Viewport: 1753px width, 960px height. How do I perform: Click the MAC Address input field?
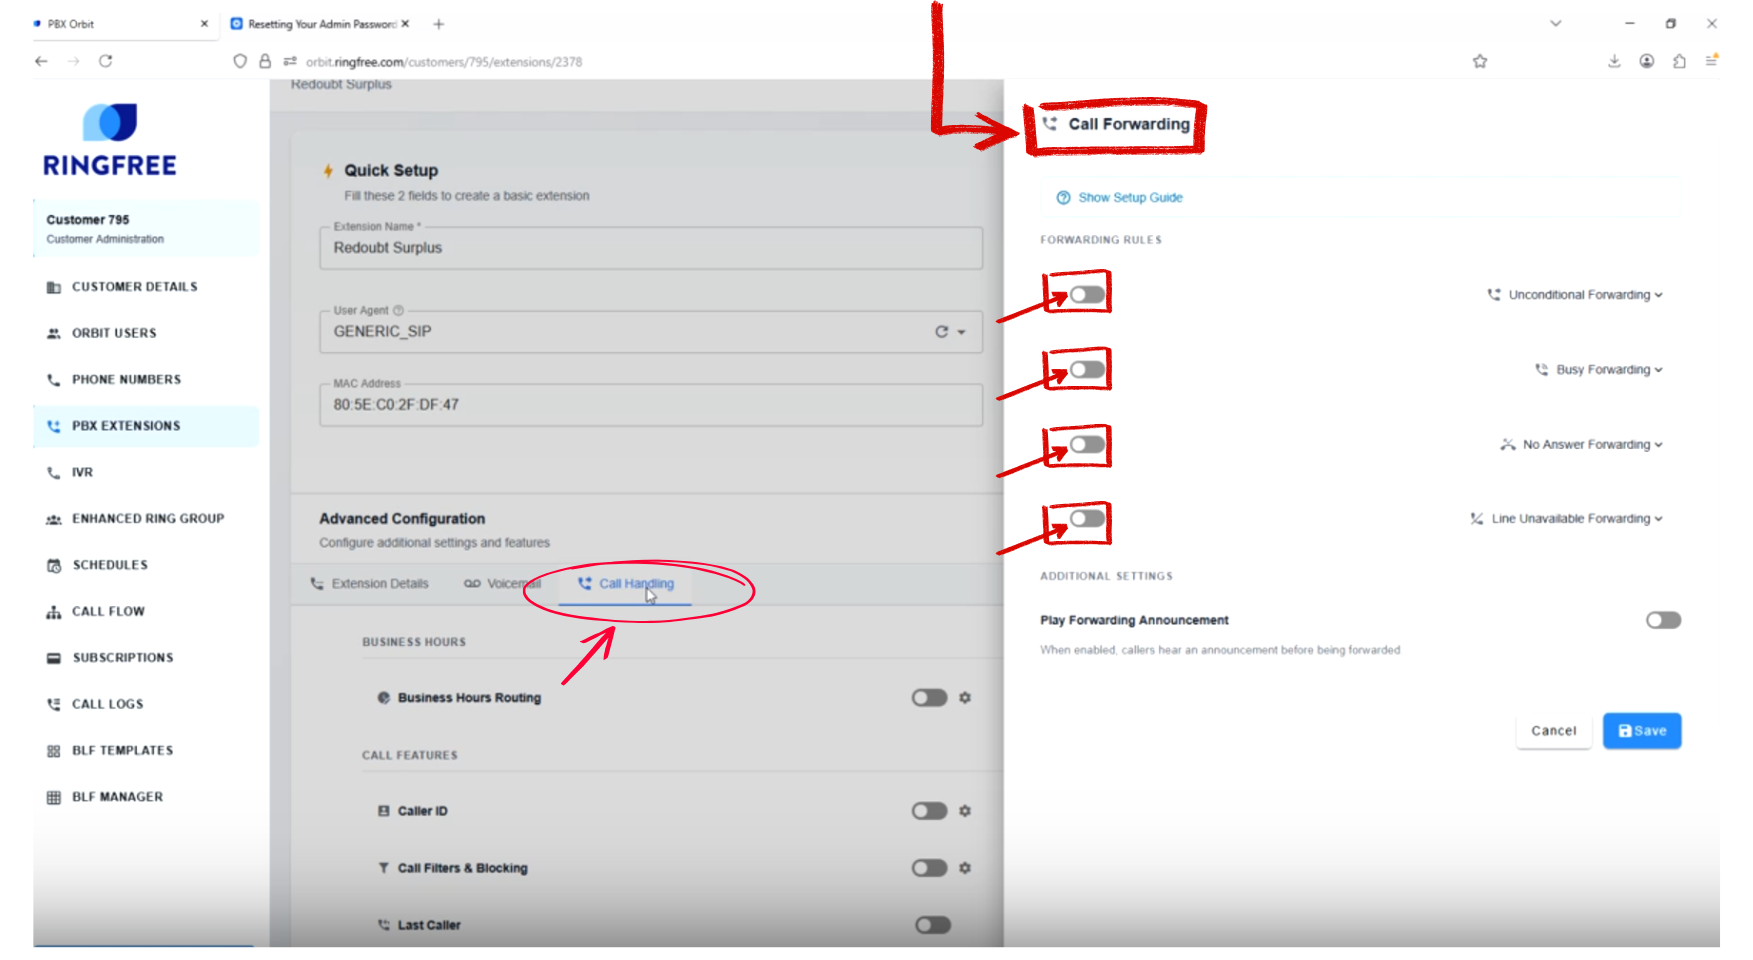(x=650, y=405)
